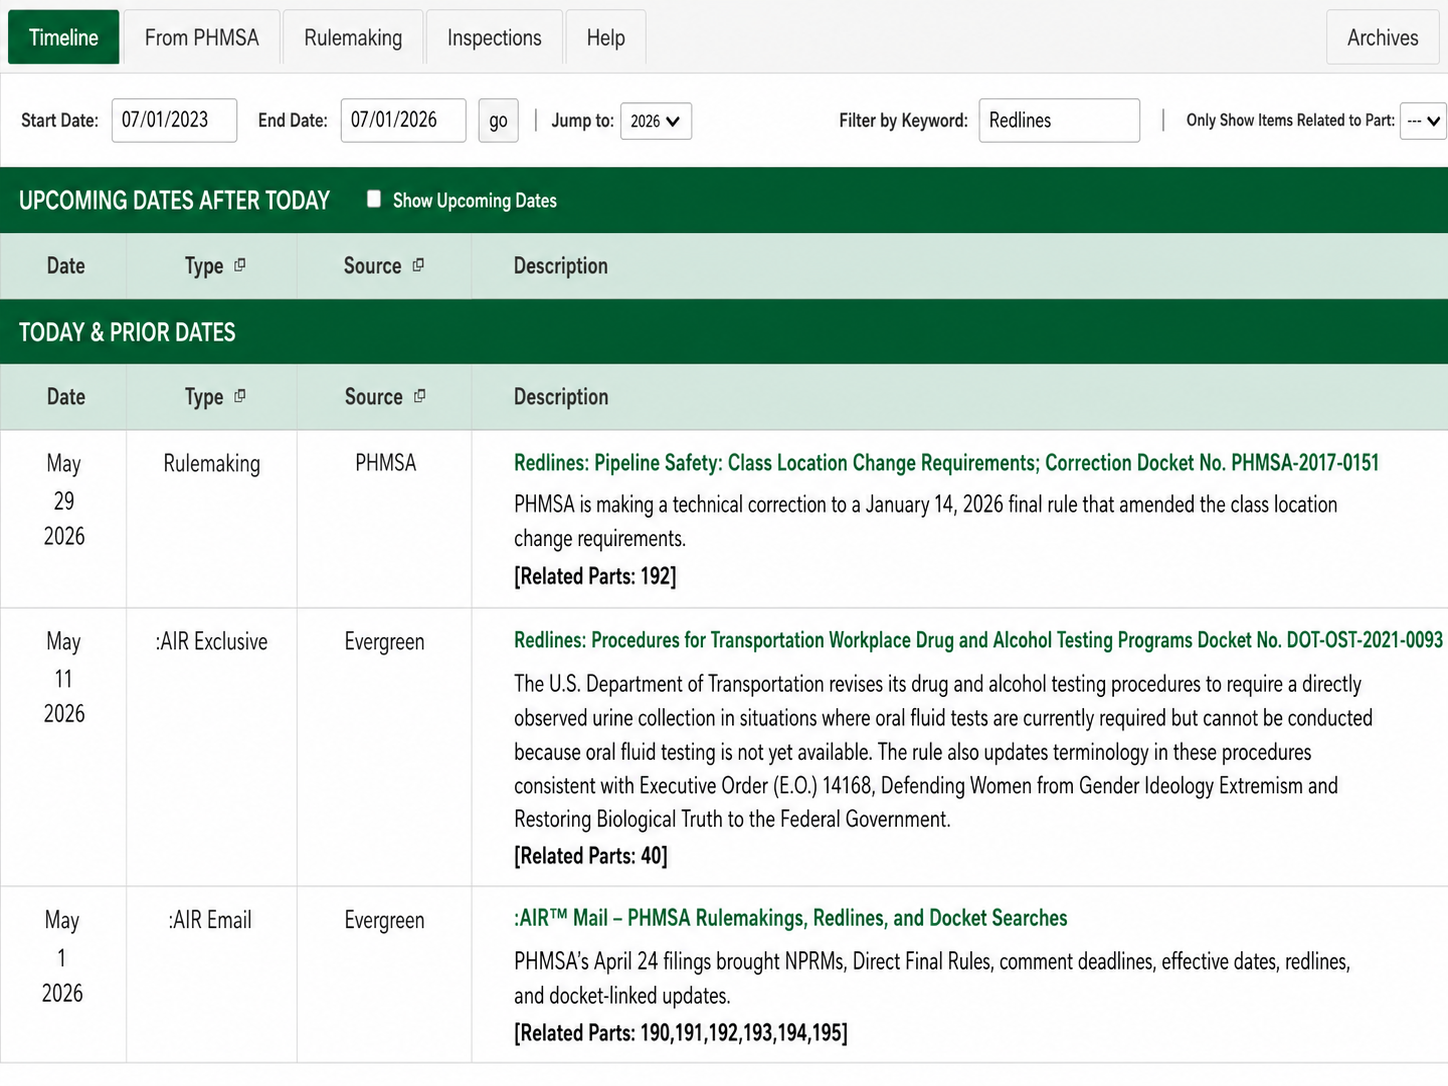The width and height of the screenshot is (1448, 1086).
Task: Click the Date column header under Upcoming Dates
Action: 66,266
